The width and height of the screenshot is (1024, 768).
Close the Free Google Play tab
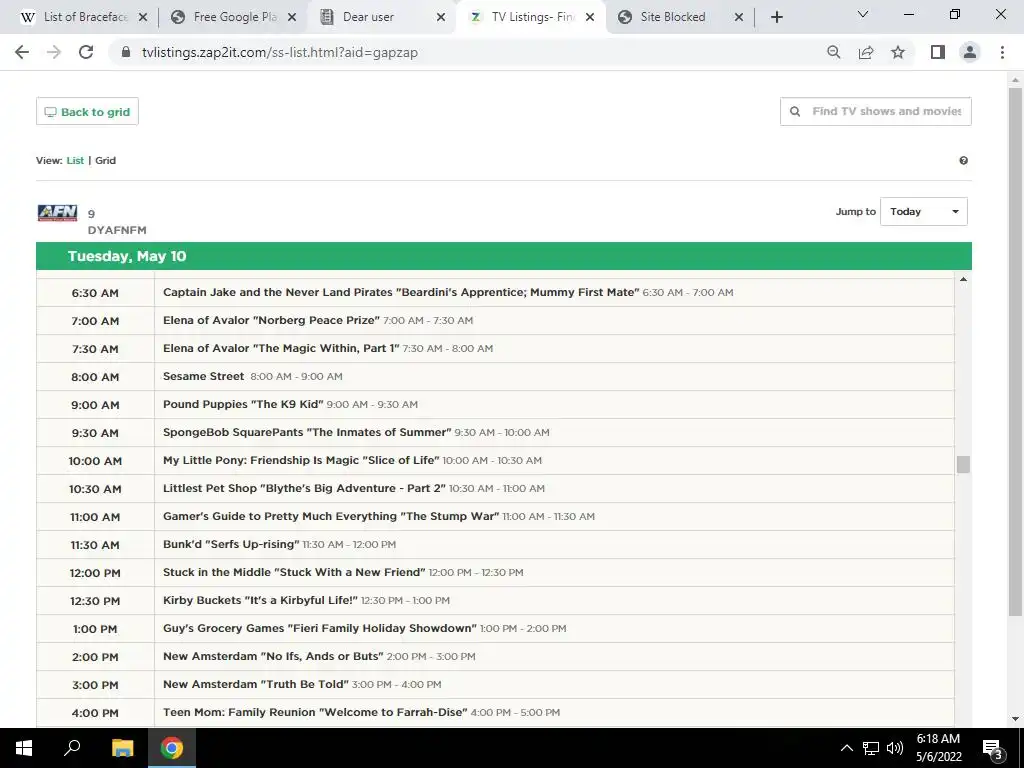(x=292, y=17)
